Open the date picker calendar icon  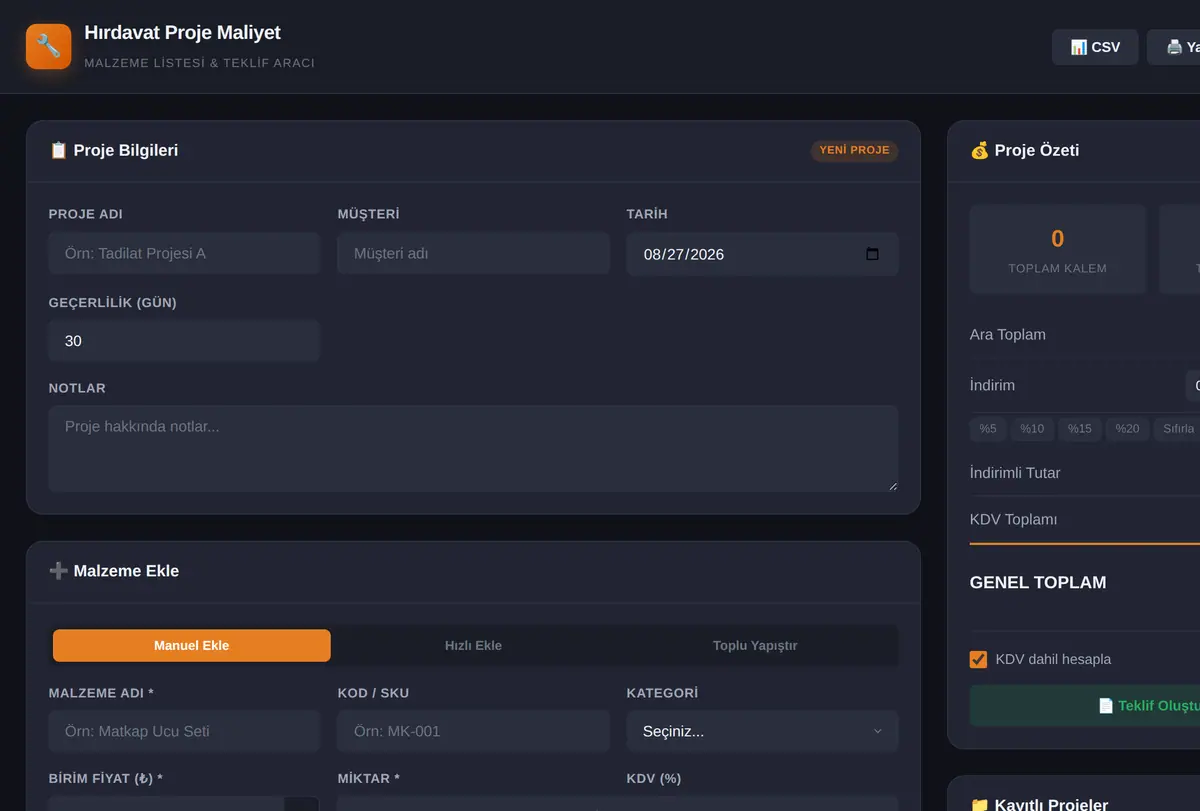(x=872, y=254)
